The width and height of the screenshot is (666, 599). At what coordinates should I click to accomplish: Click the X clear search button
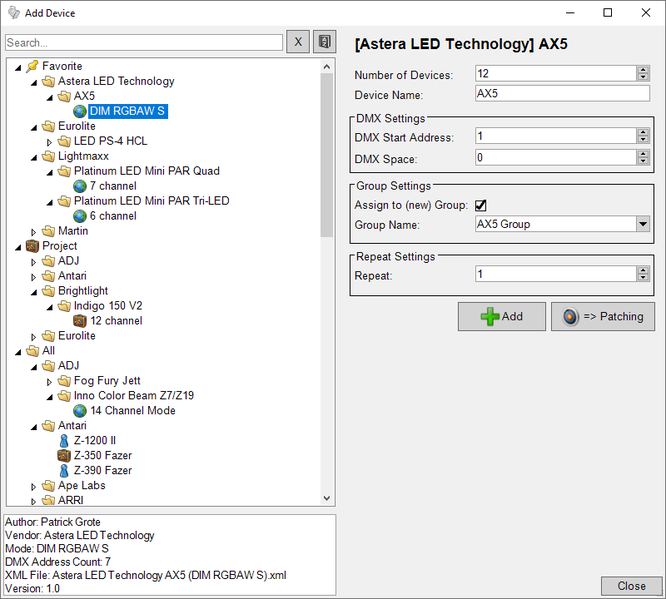298,42
